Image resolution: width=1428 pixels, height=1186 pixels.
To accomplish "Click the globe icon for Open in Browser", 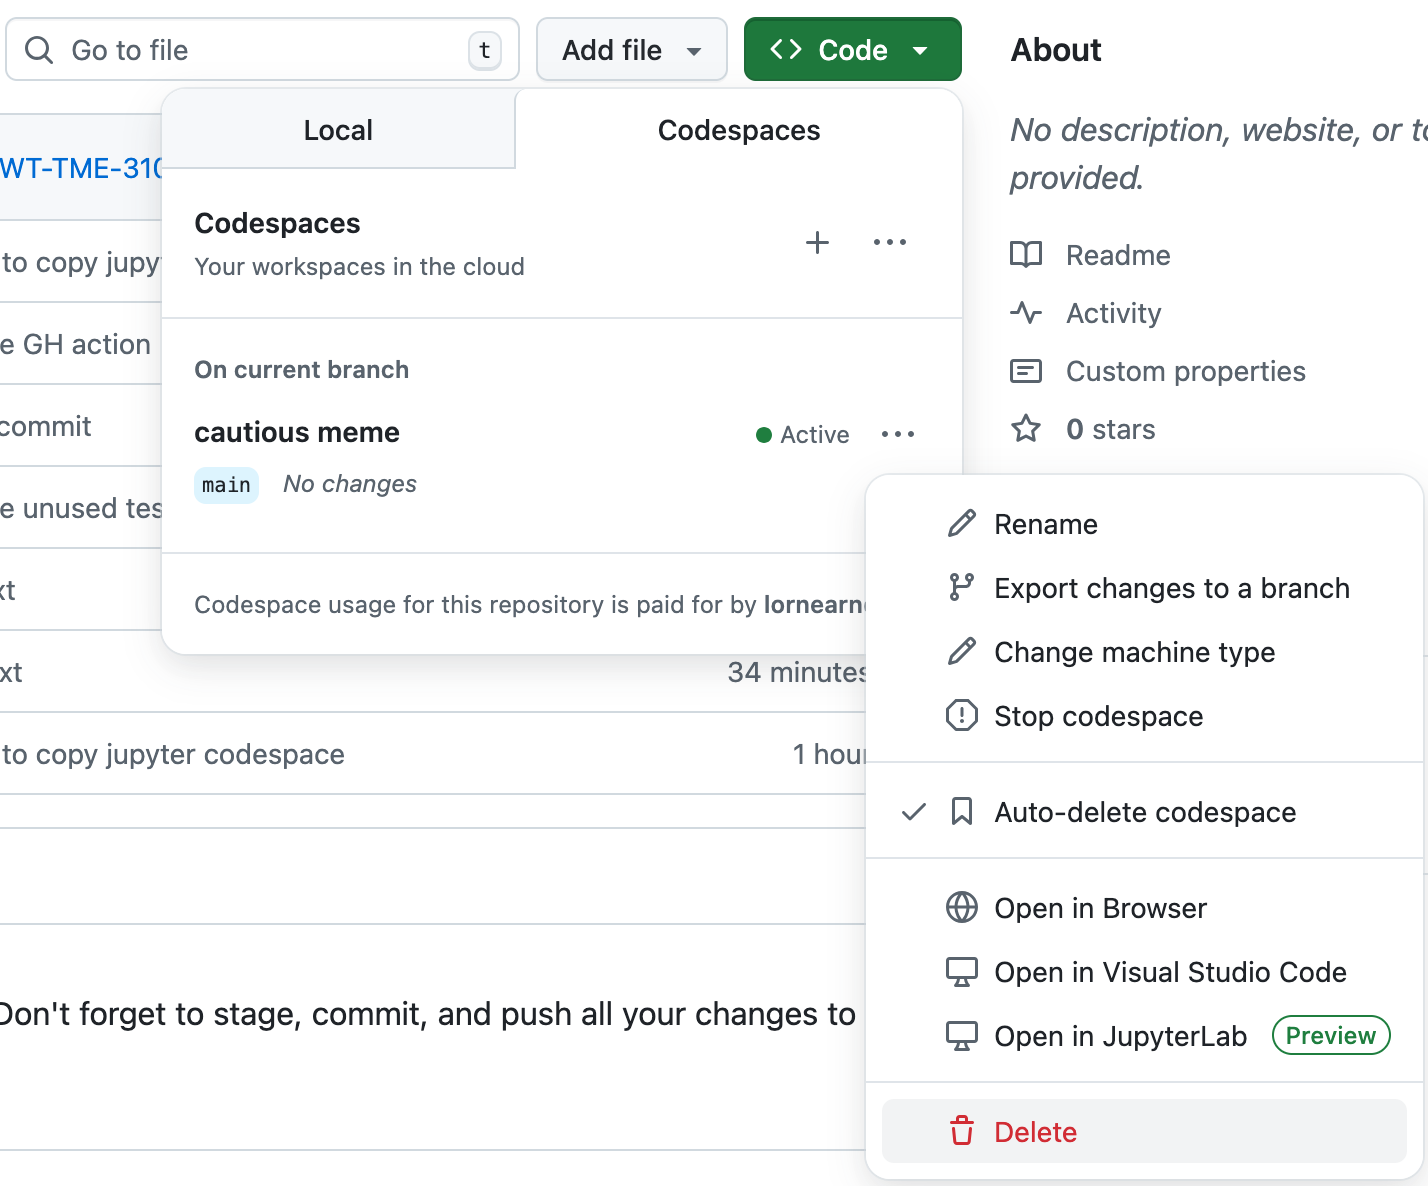I will pyautogui.click(x=962, y=908).
